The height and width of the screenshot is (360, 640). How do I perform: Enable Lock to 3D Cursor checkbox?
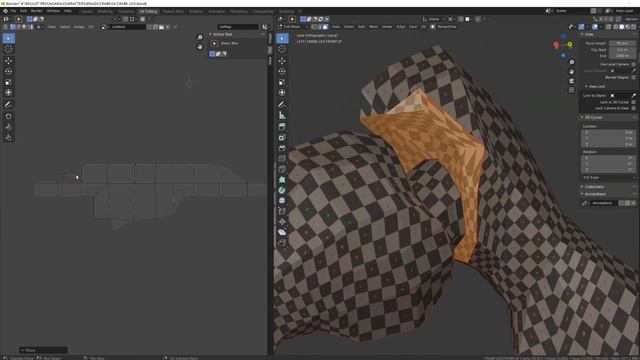pos(633,102)
